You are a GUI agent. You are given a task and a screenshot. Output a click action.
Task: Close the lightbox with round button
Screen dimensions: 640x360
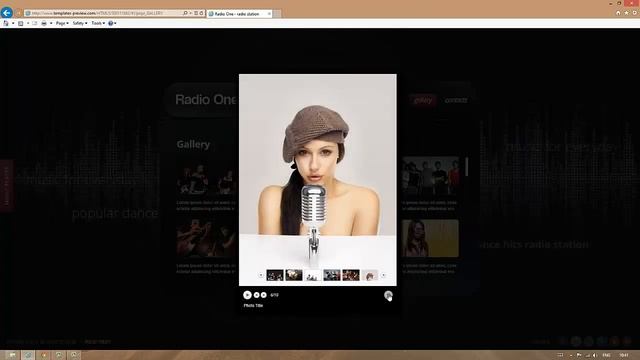388,295
